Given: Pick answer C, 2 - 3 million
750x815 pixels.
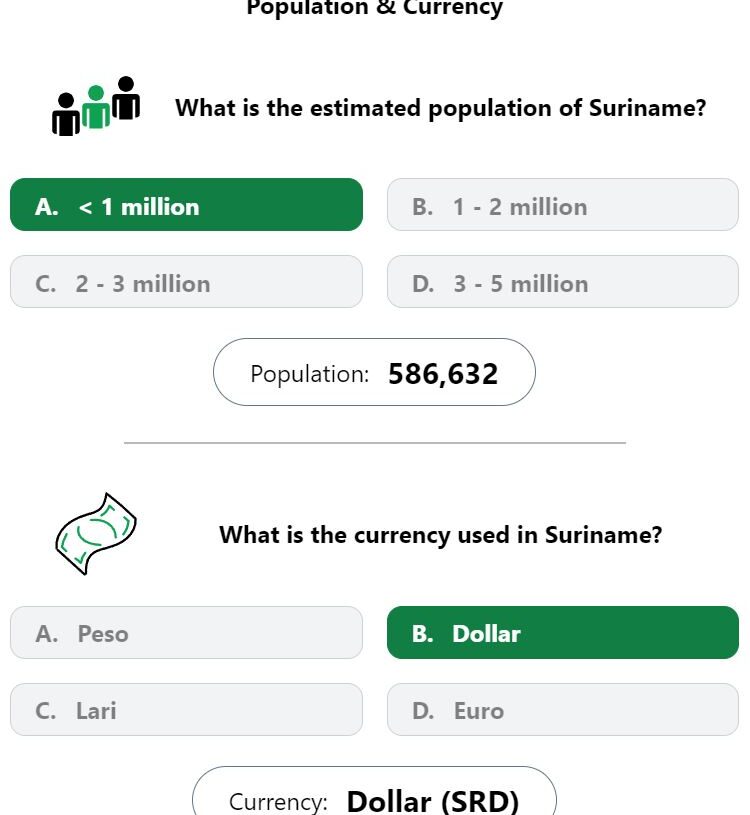Looking at the screenshot, I should pos(186,282).
